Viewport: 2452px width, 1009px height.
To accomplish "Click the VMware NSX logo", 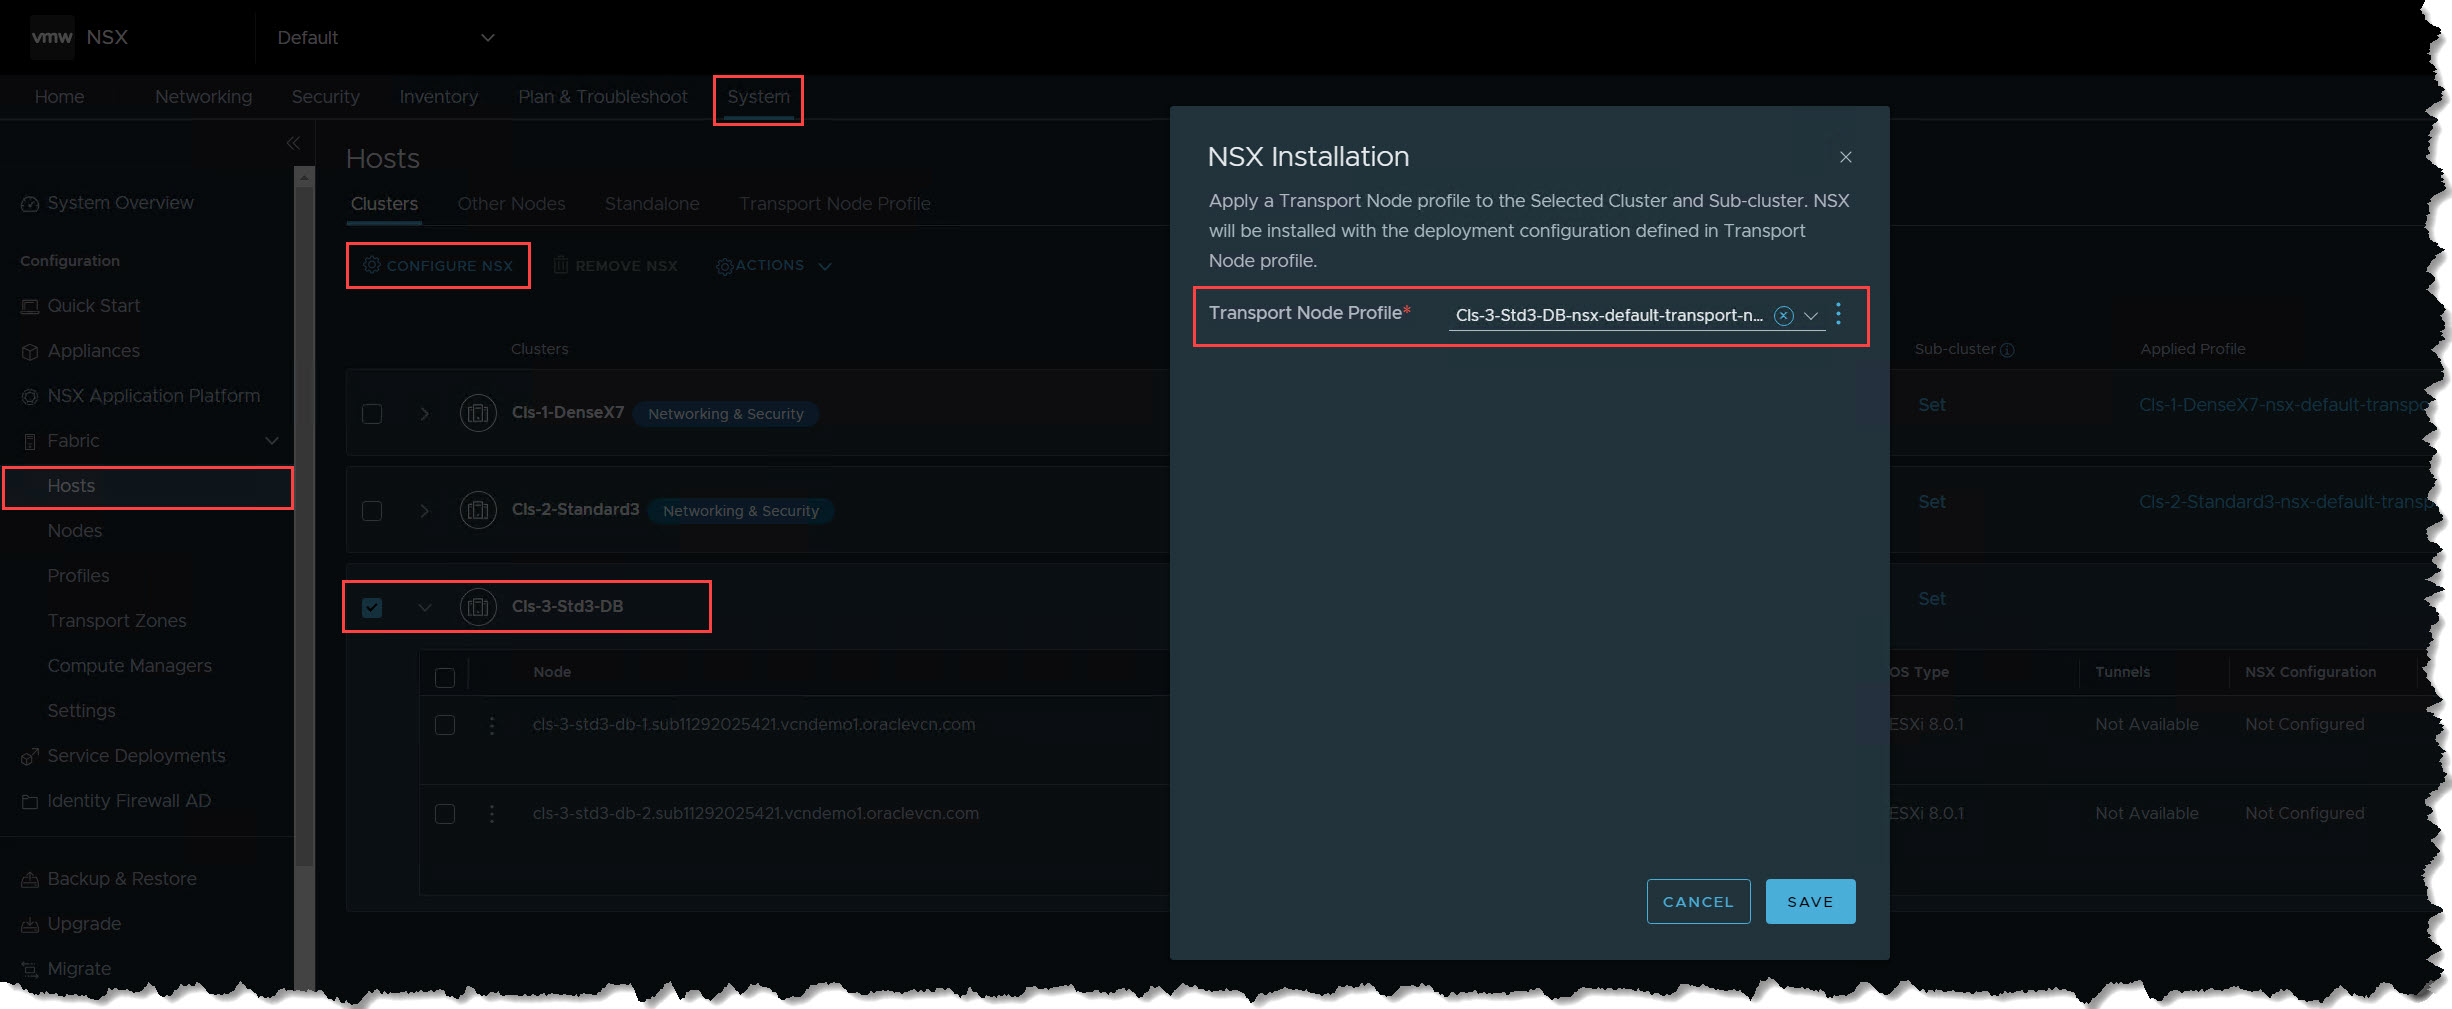I will click(x=52, y=37).
